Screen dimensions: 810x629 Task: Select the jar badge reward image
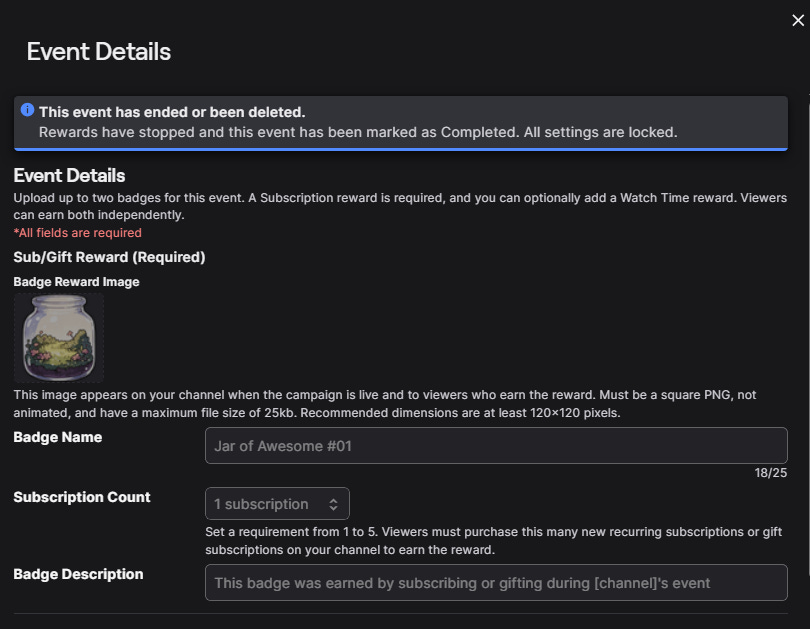59,338
